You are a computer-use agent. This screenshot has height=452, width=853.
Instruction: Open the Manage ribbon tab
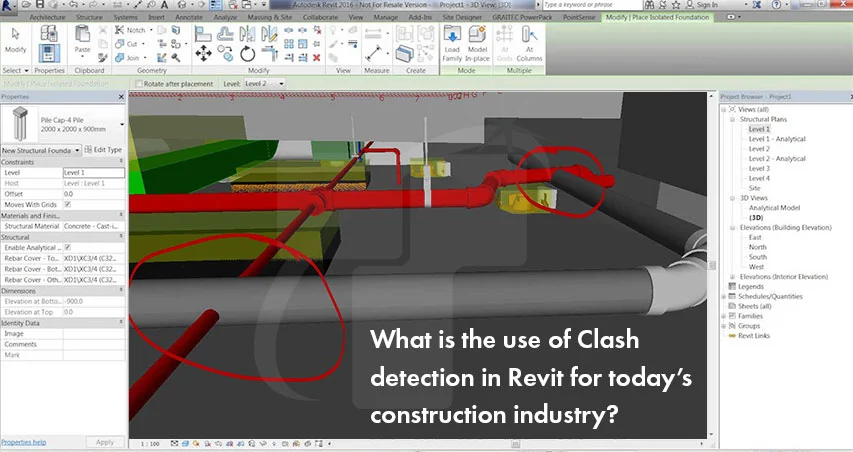pyautogui.click(x=386, y=17)
